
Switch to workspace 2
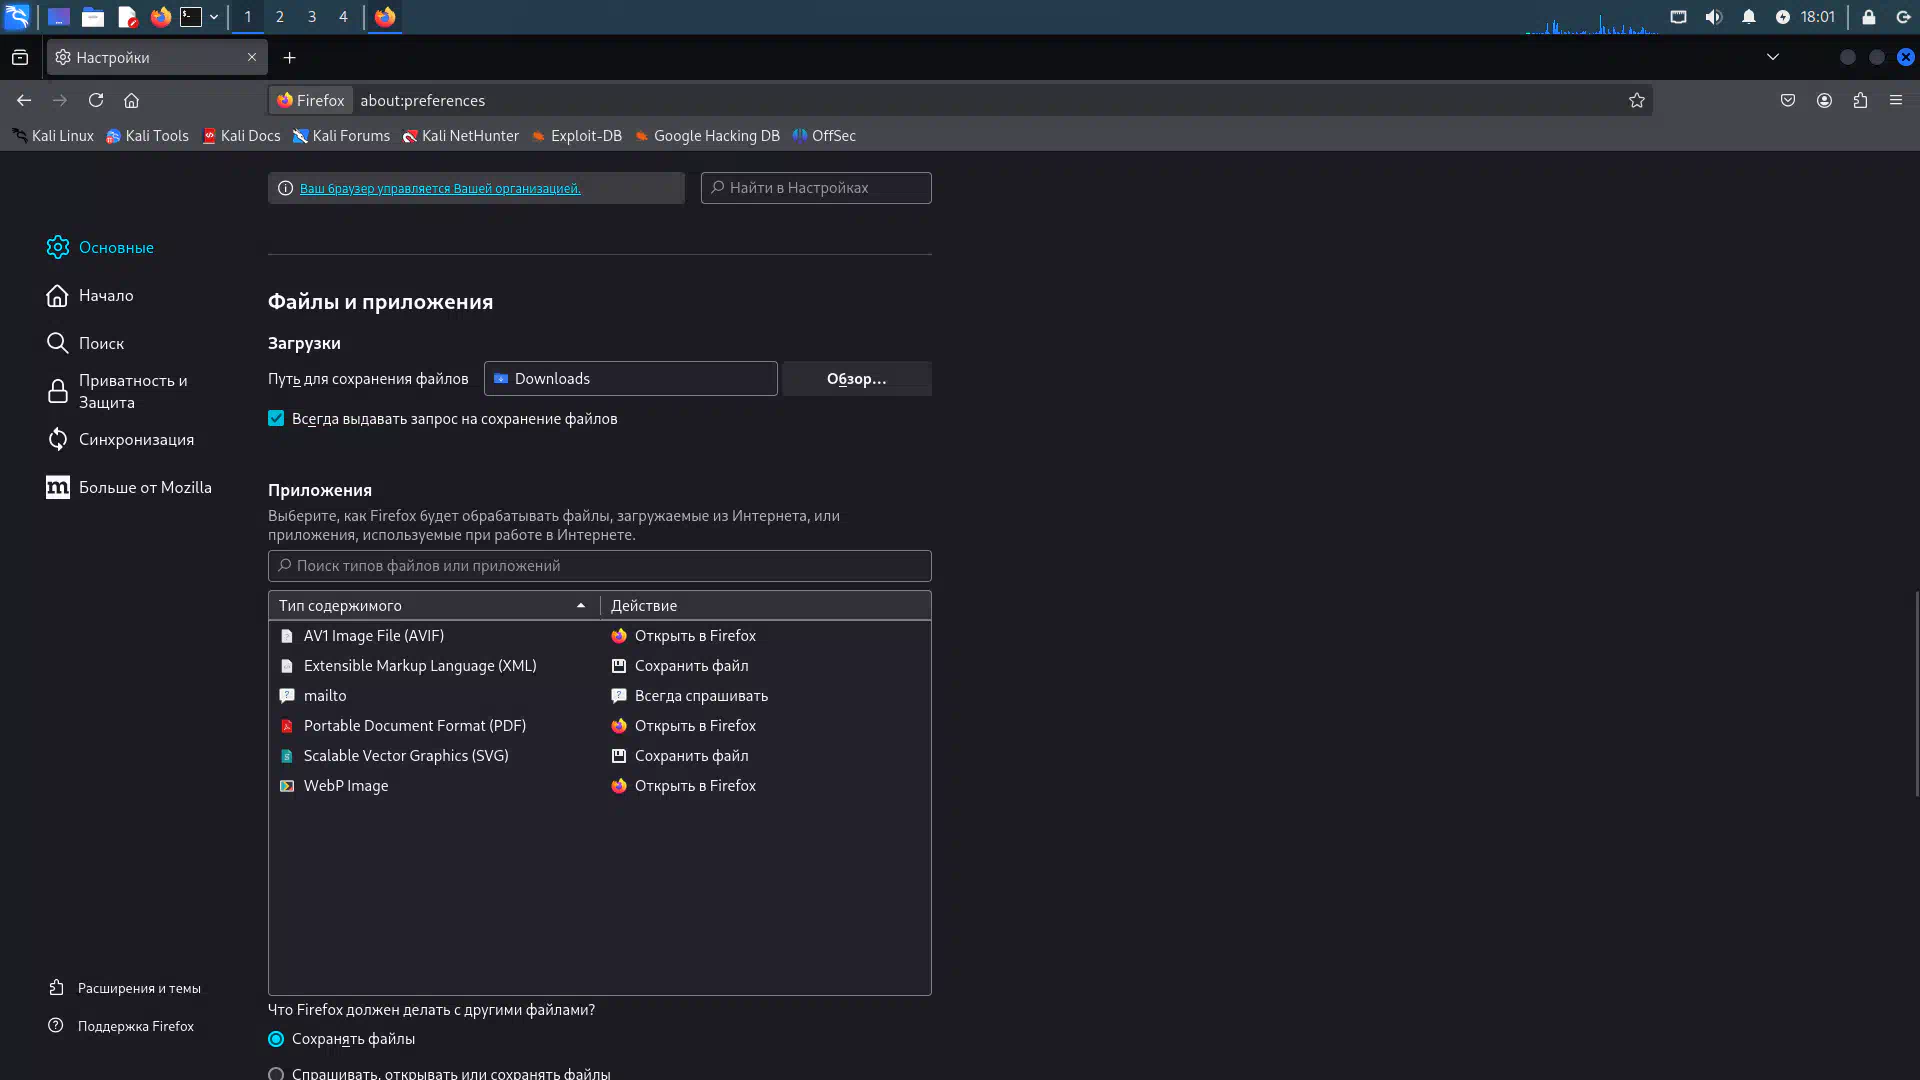[280, 17]
